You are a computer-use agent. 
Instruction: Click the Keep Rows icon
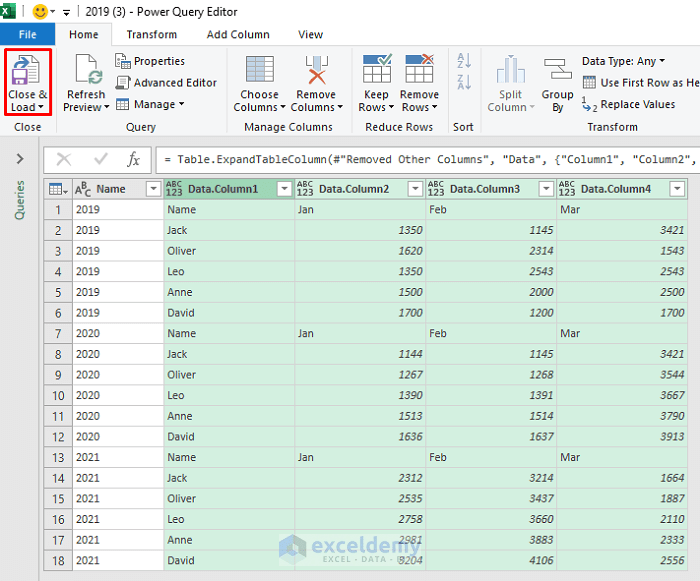376,69
